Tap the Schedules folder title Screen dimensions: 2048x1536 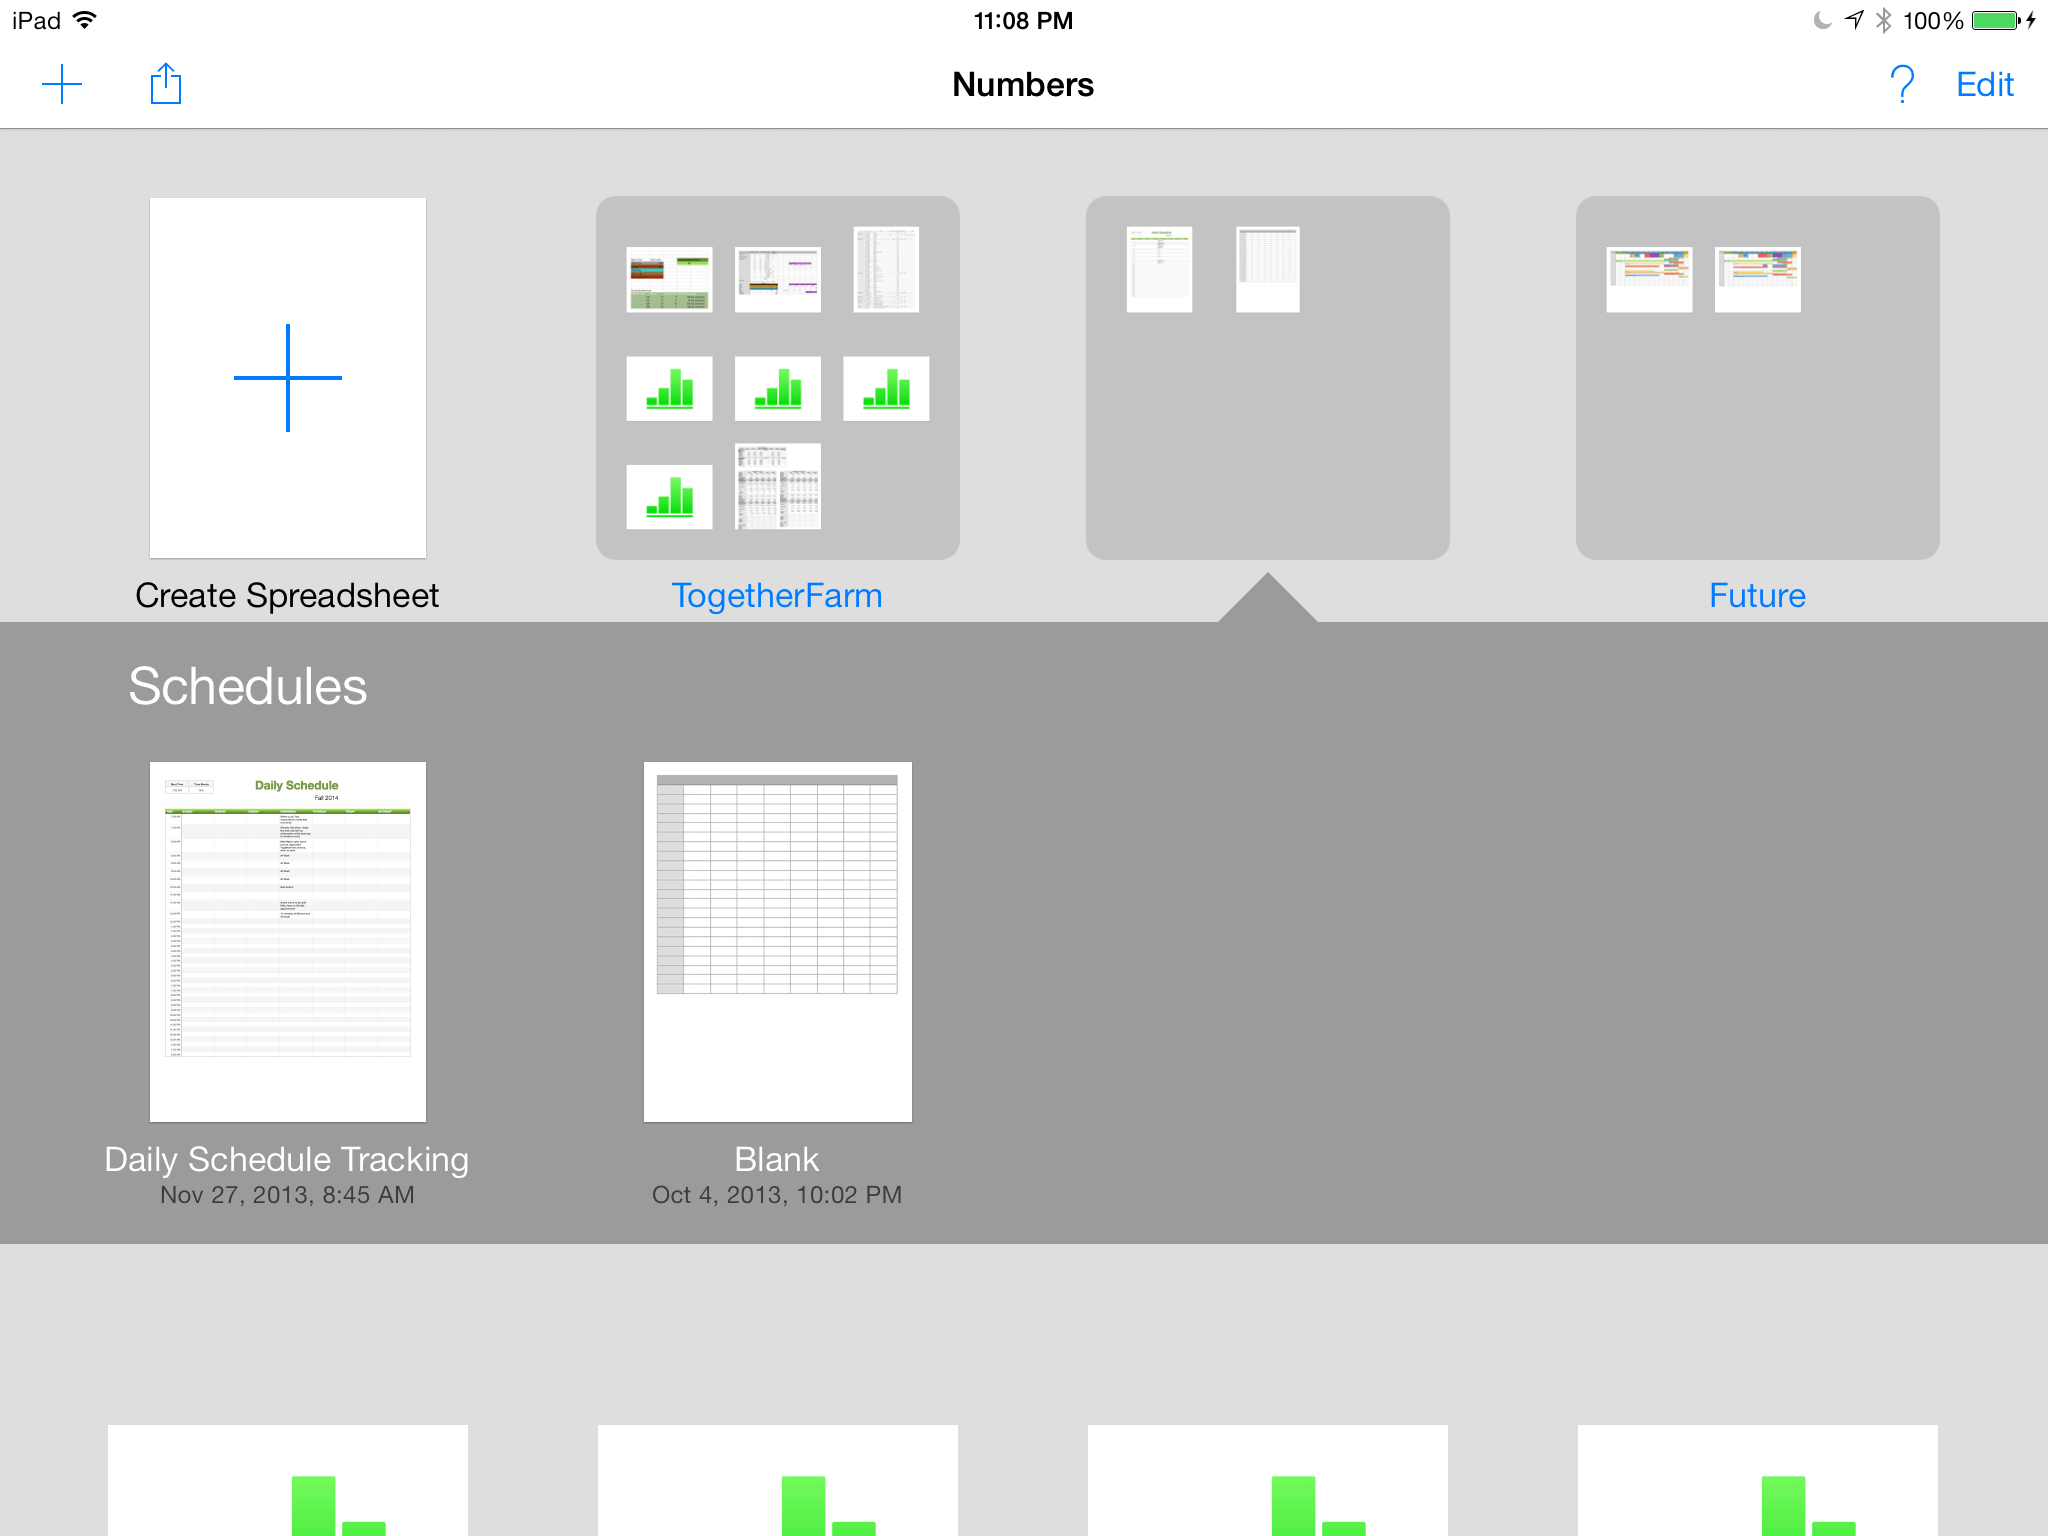[248, 687]
